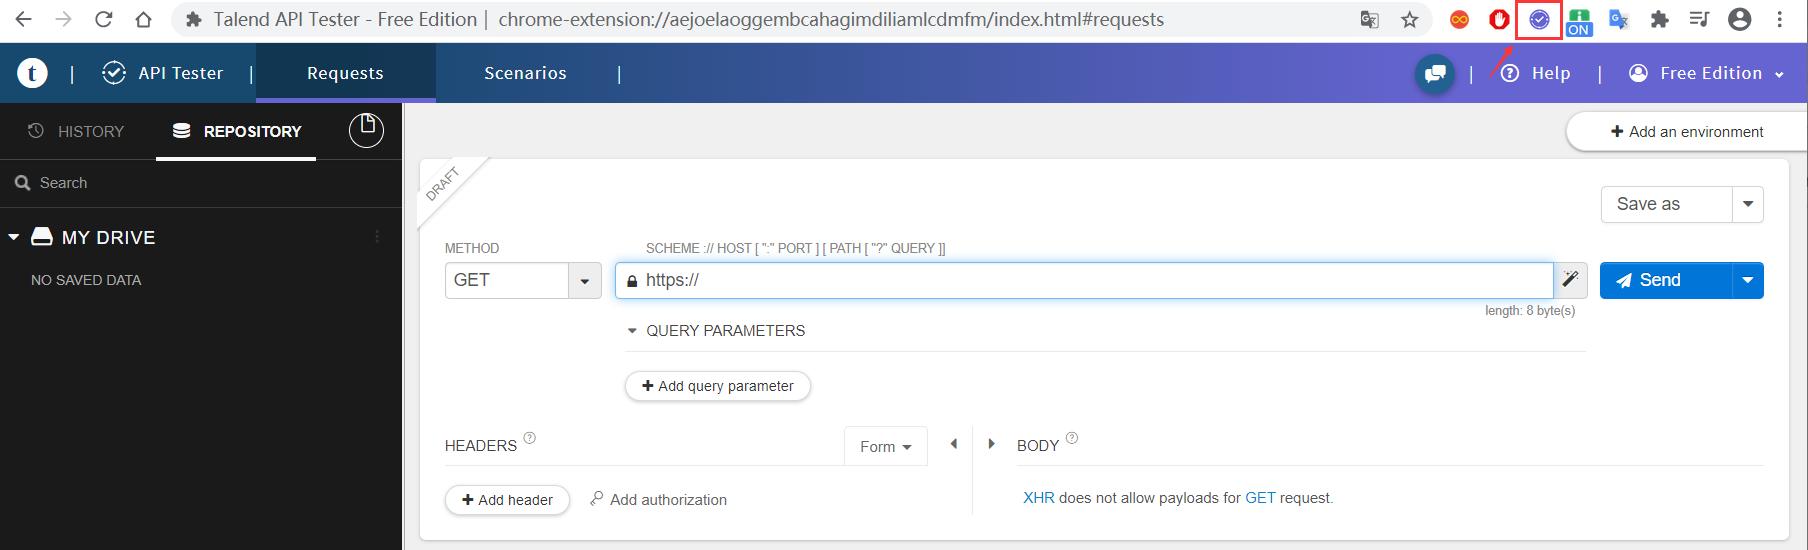
Task: Collapse the My Drive tree
Action: (x=14, y=237)
